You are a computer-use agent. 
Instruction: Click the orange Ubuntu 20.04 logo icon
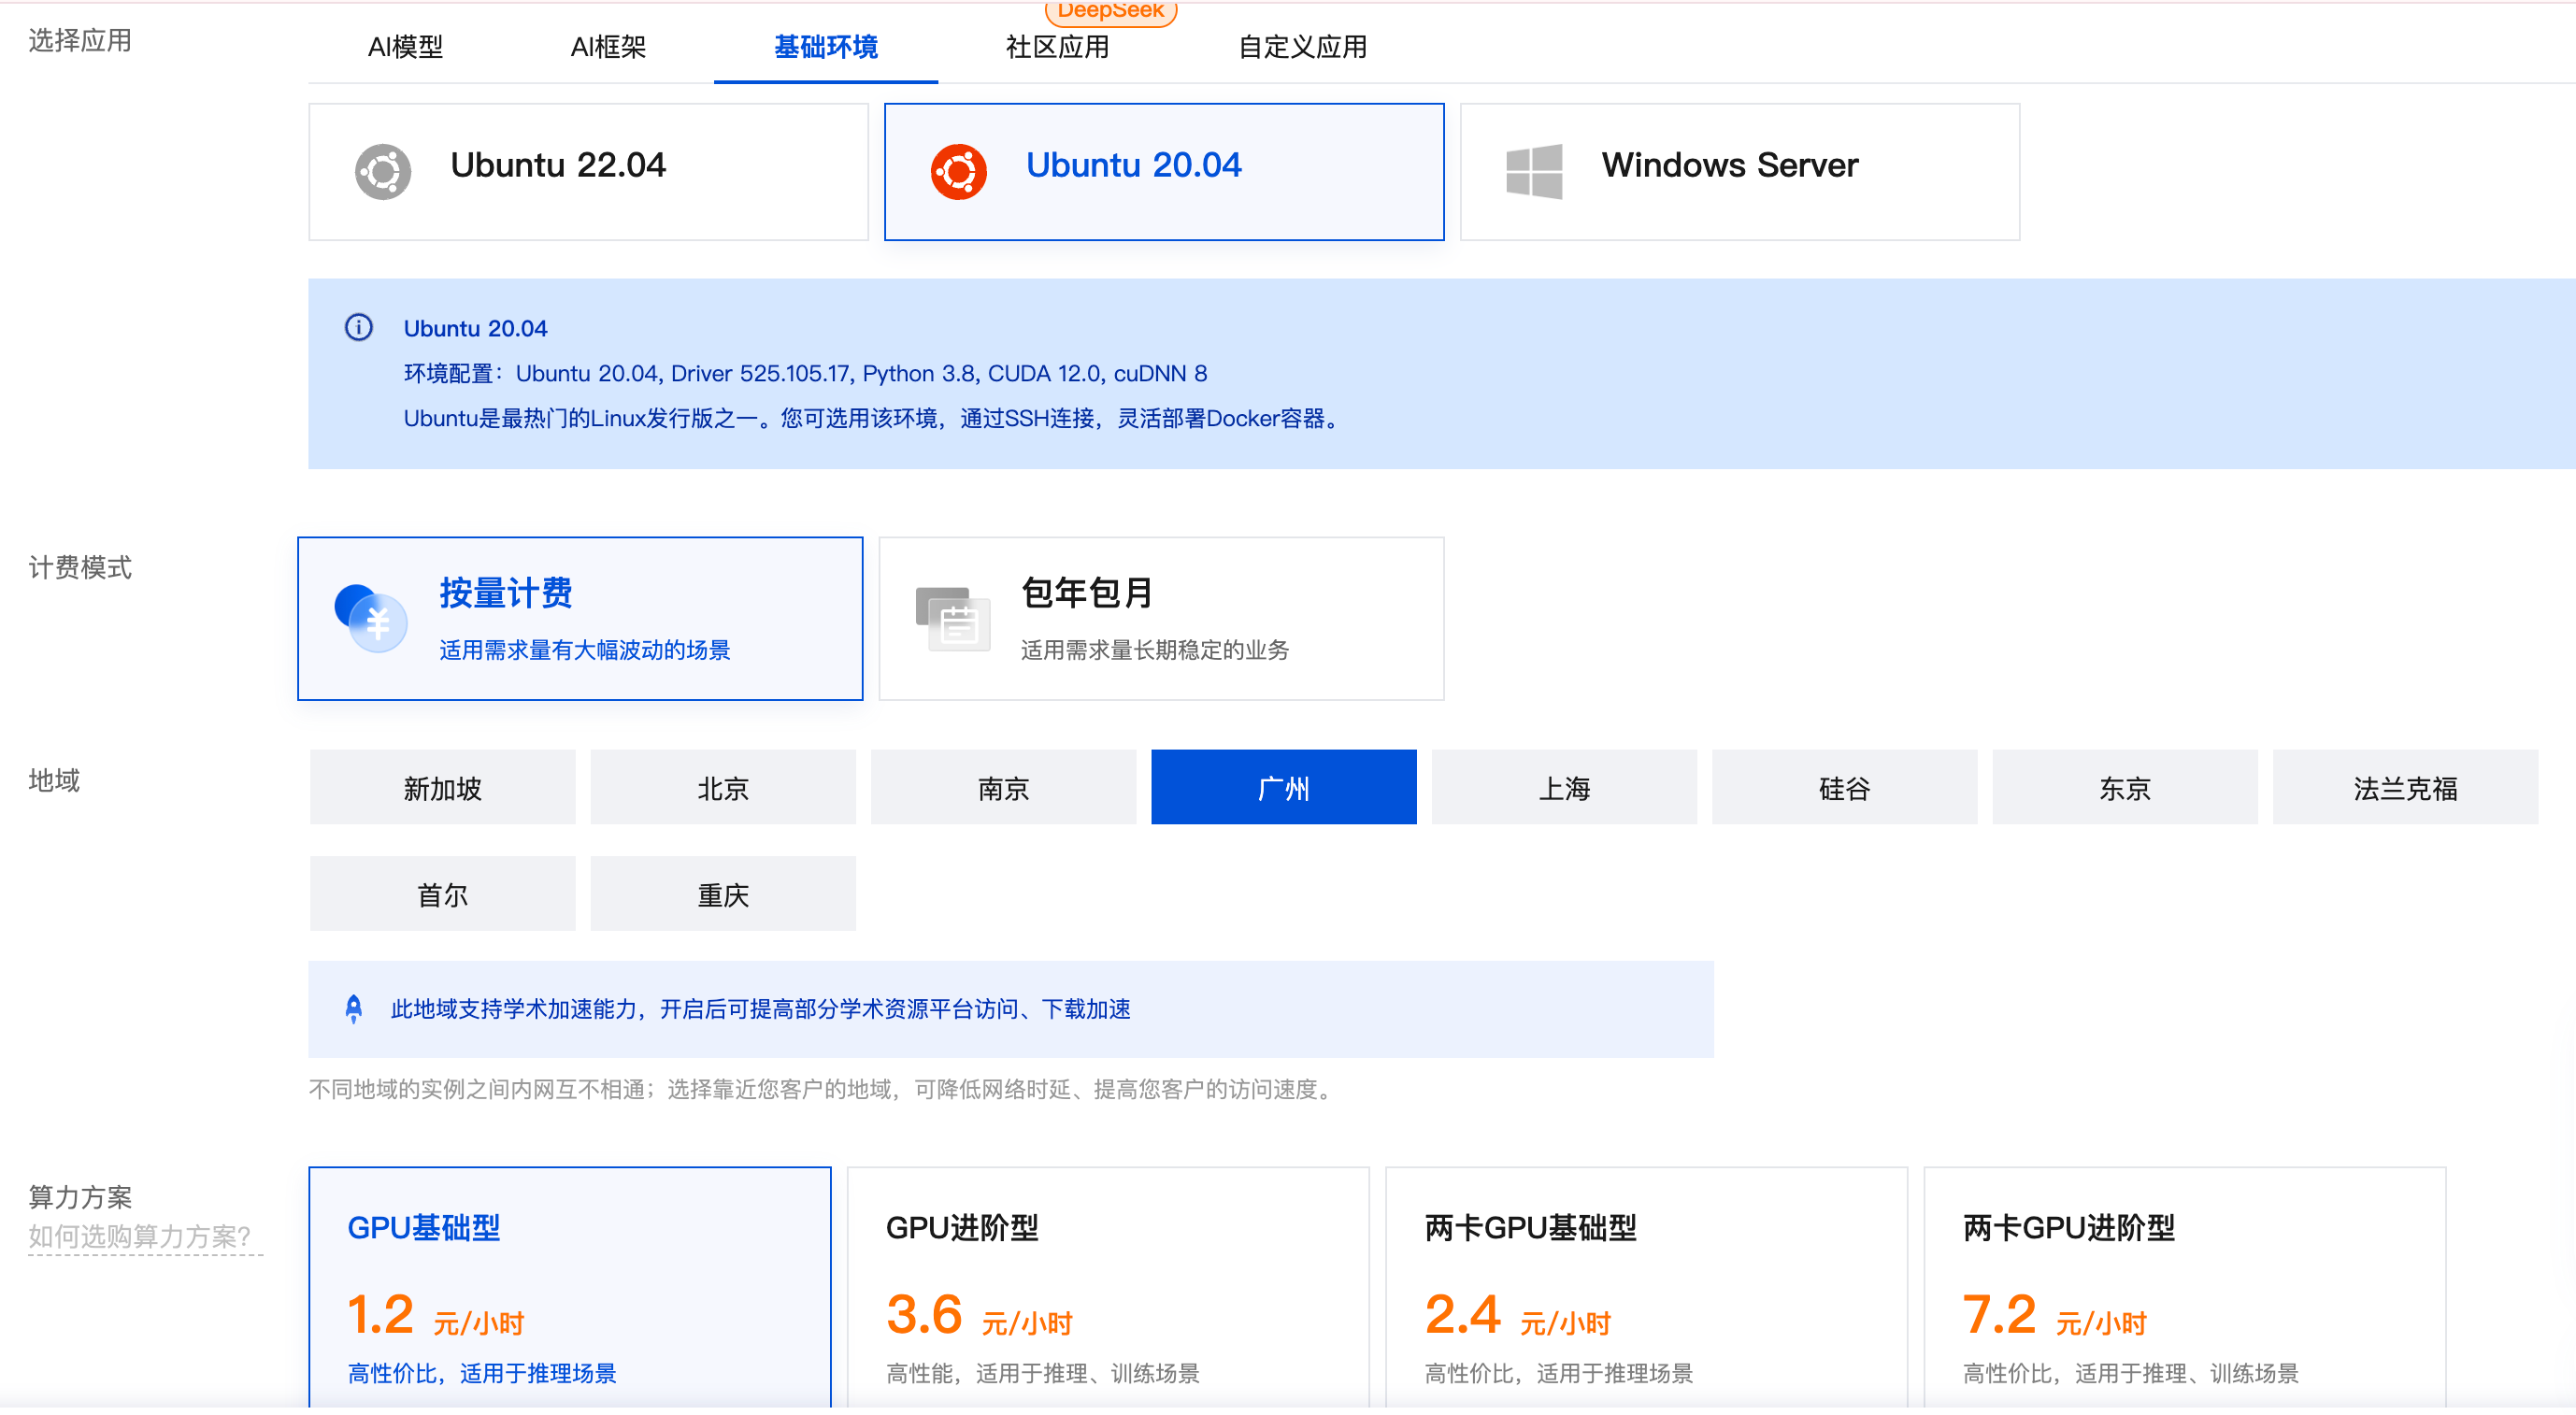pyautogui.click(x=958, y=172)
